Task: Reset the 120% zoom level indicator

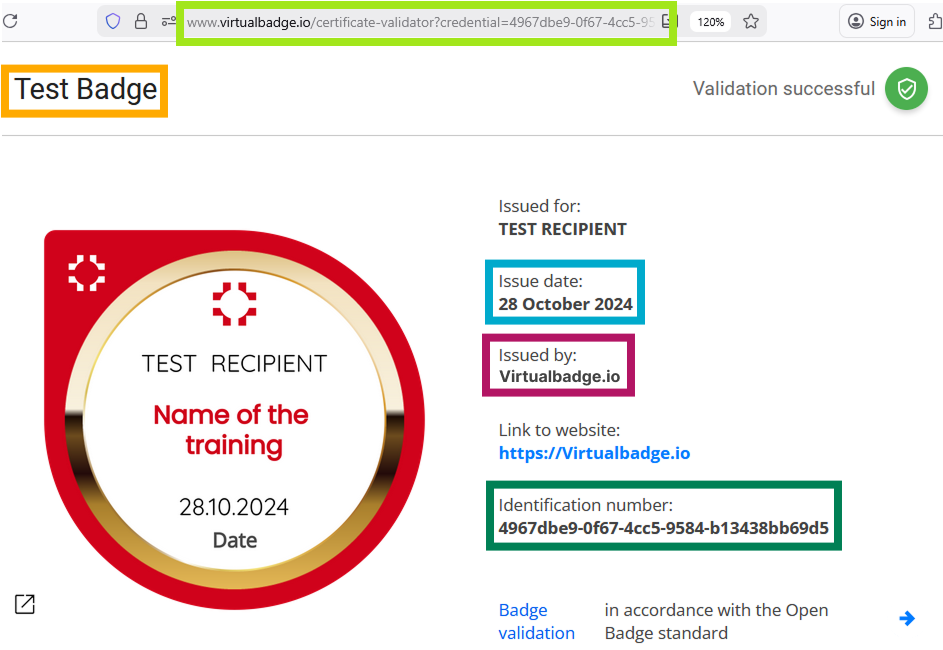Action: coord(710,22)
